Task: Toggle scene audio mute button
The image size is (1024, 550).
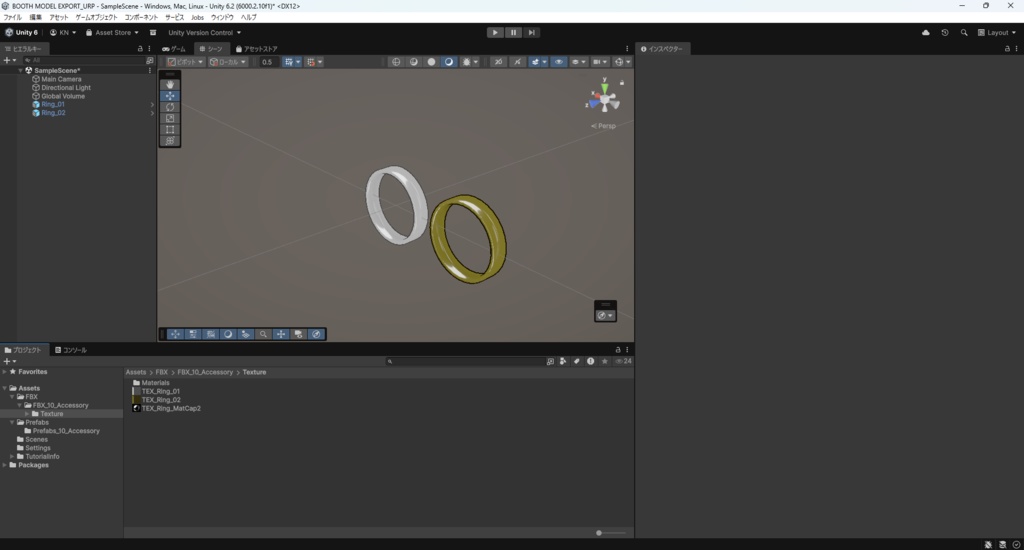Action: pyautogui.click(x=517, y=62)
